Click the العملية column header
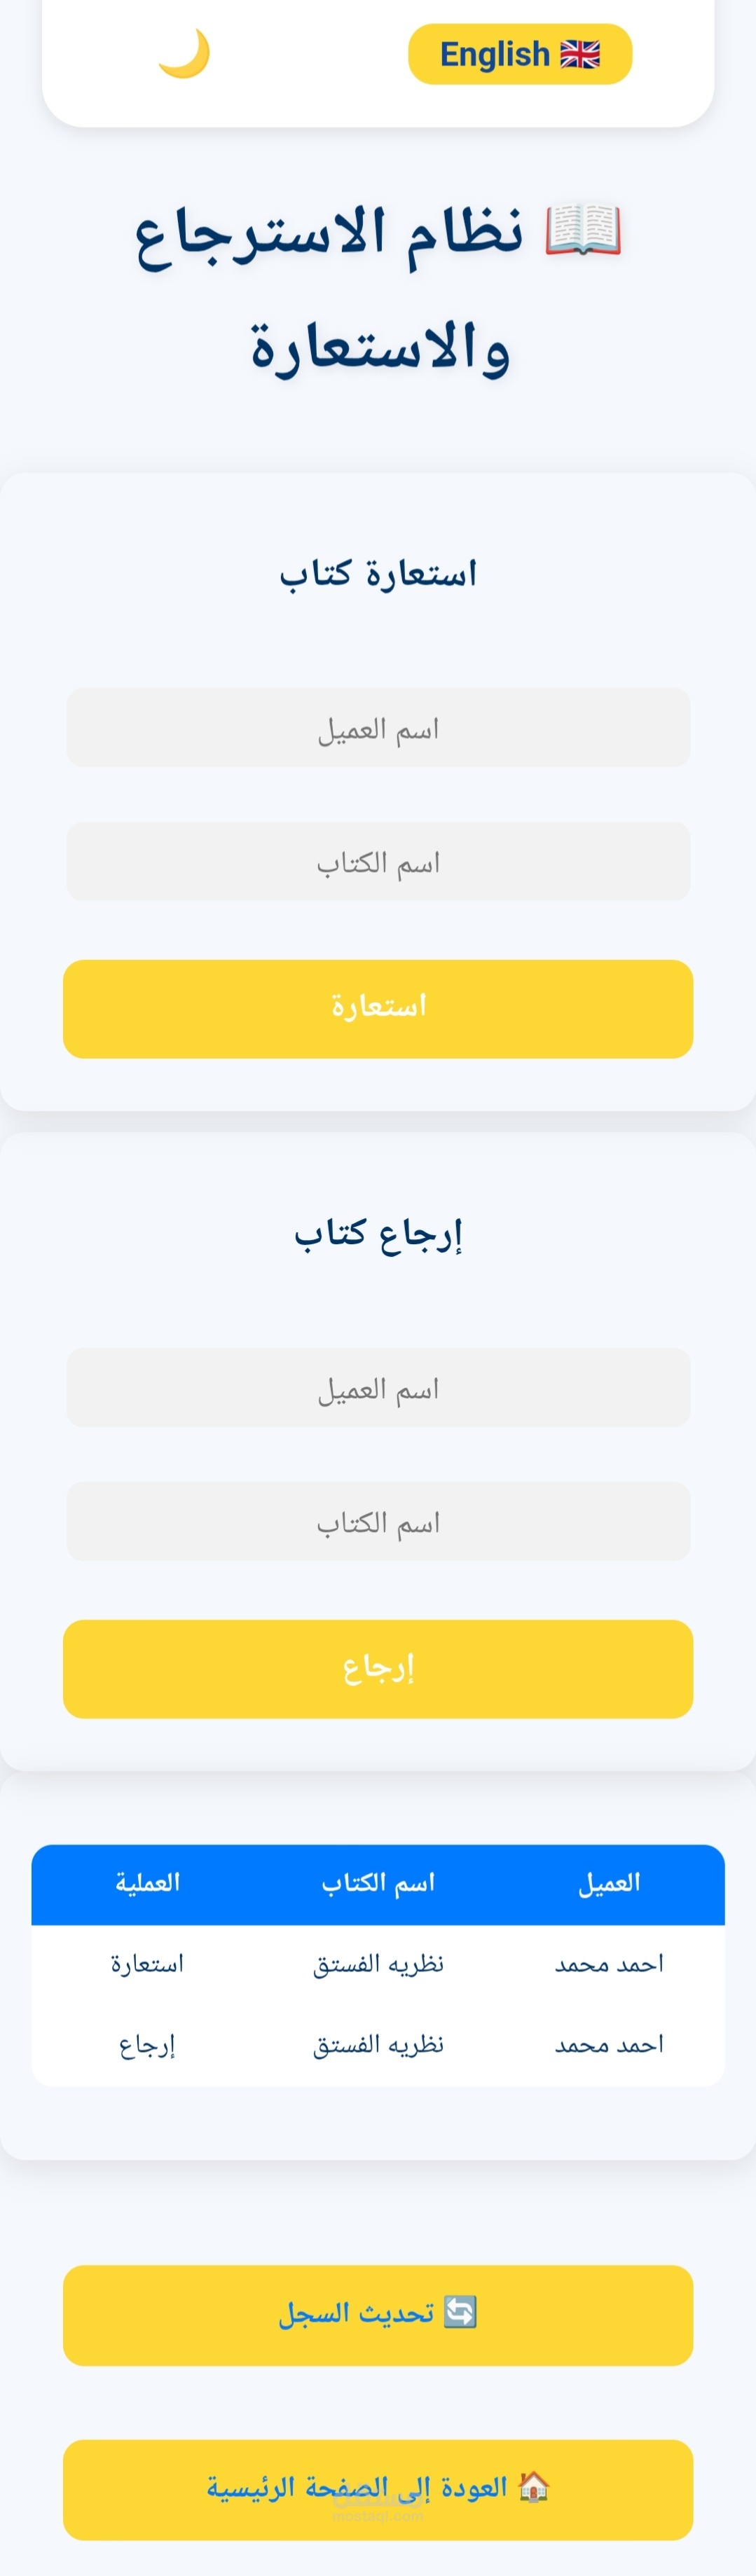 point(147,1884)
